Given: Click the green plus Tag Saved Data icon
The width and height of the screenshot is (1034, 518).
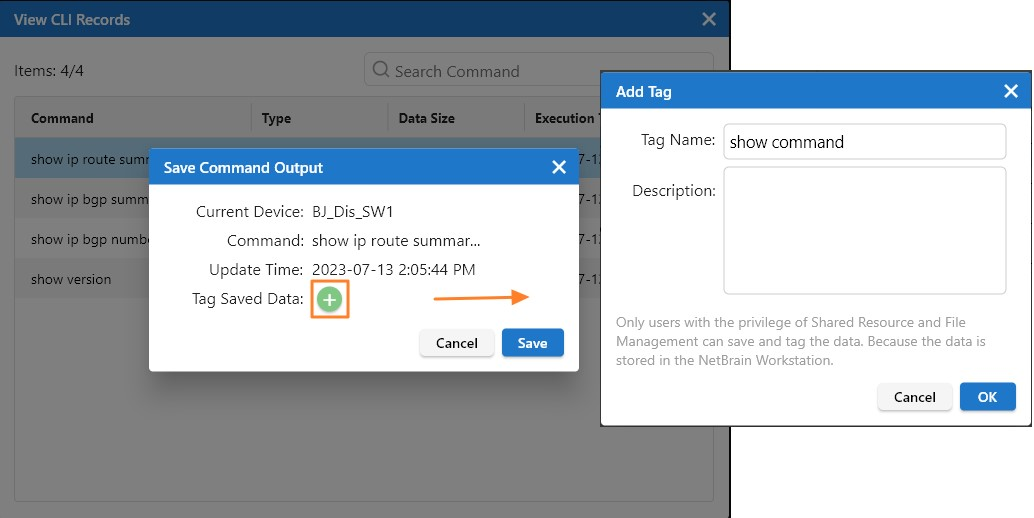Looking at the screenshot, I should click(x=330, y=299).
